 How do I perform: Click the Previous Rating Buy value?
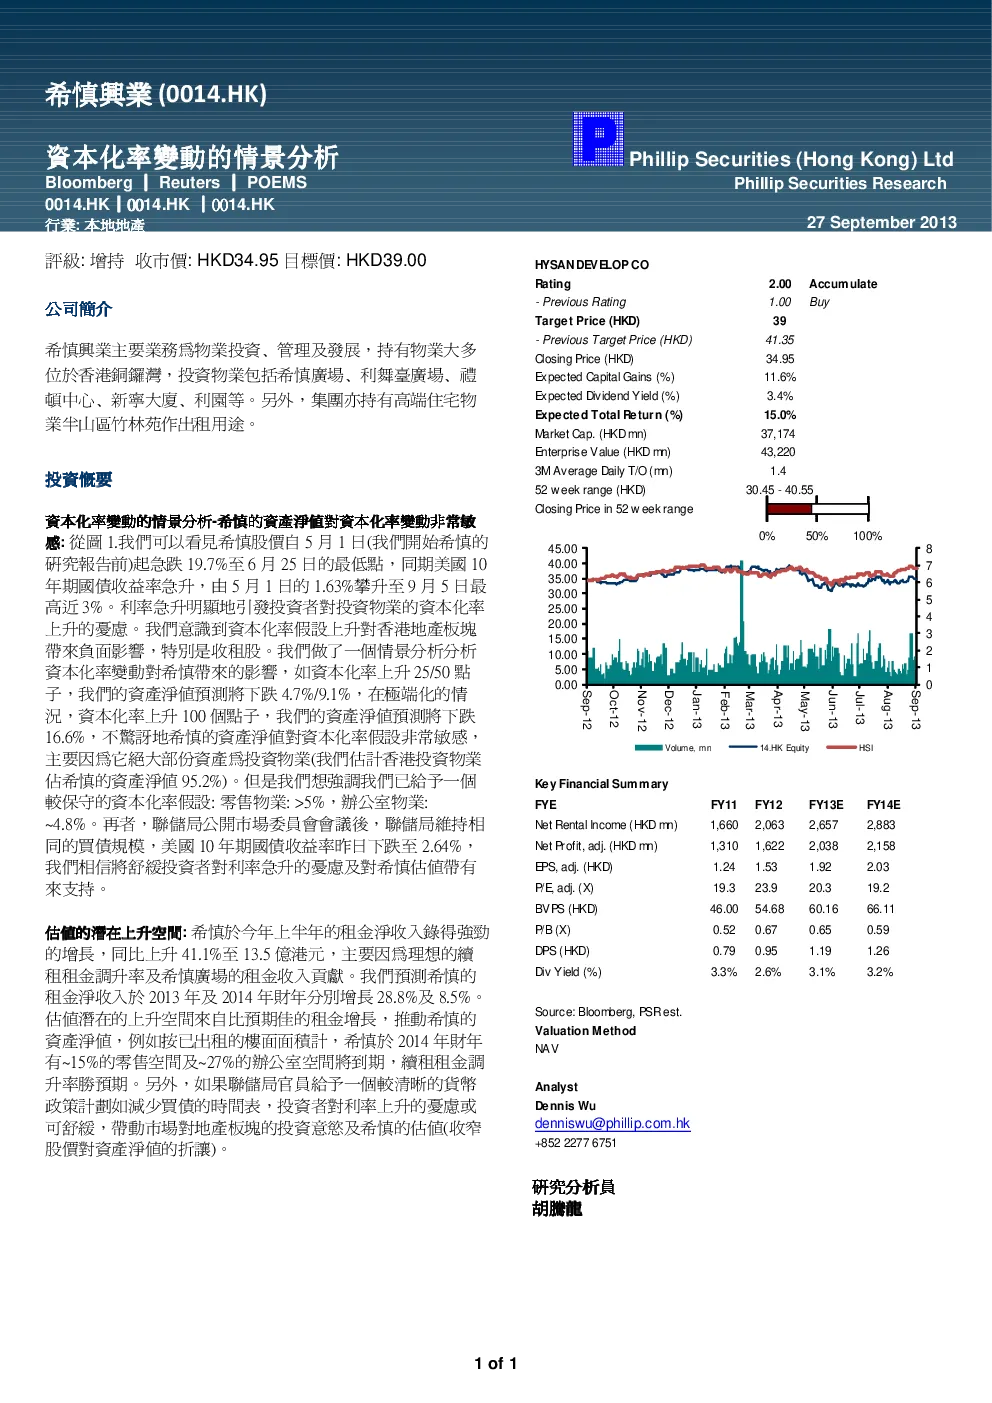(819, 302)
